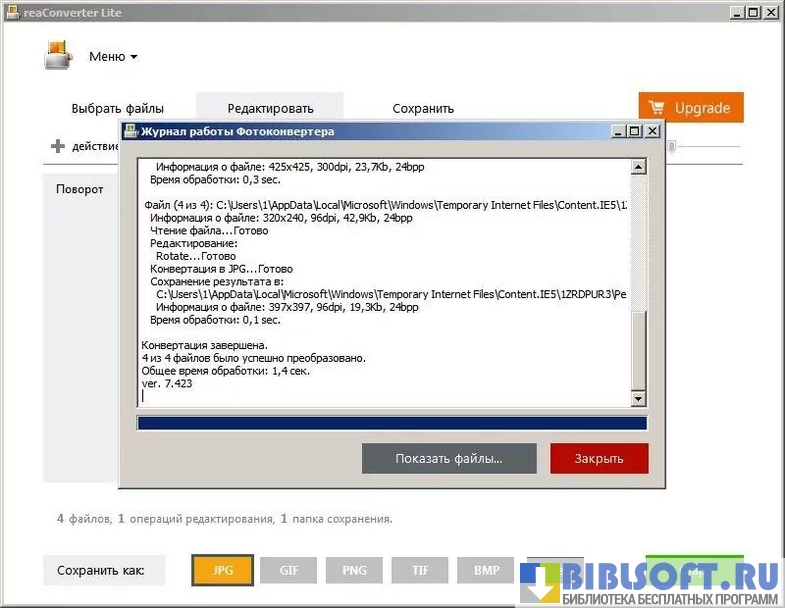Click the shopping cart icon on Upgrade
The width and height of the screenshot is (785, 608).
click(x=657, y=108)
